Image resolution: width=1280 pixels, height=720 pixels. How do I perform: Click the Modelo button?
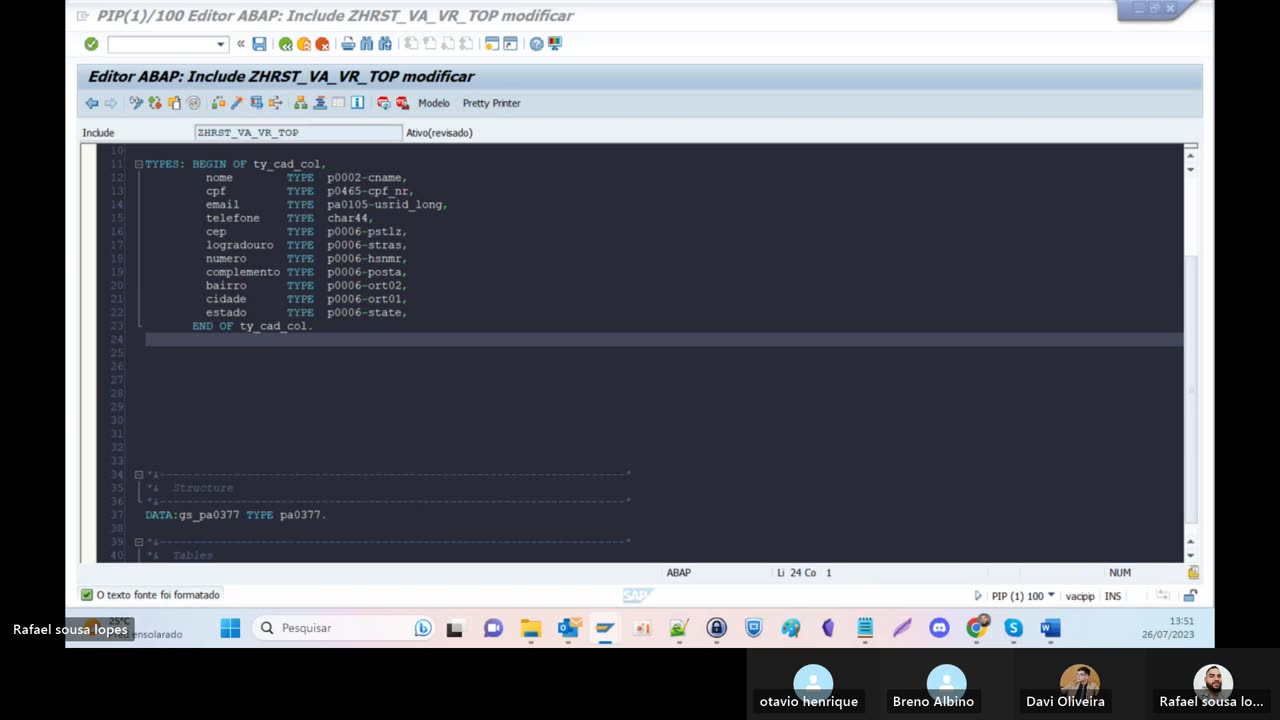433,103
